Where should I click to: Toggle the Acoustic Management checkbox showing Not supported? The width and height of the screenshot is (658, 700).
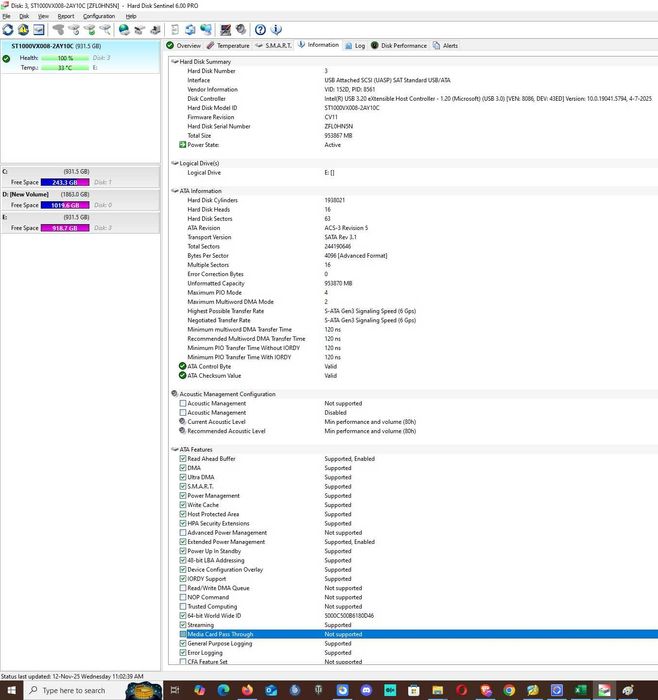click(x=183, y=403)
